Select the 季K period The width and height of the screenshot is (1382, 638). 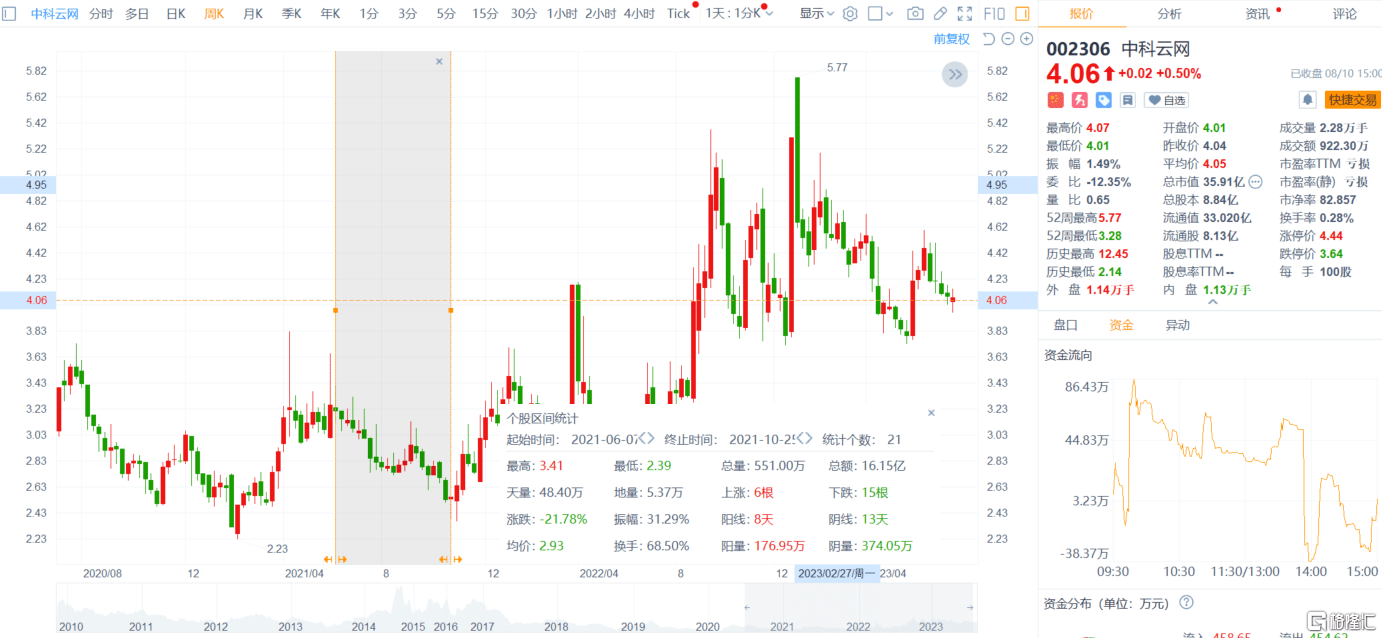[291, 14]
